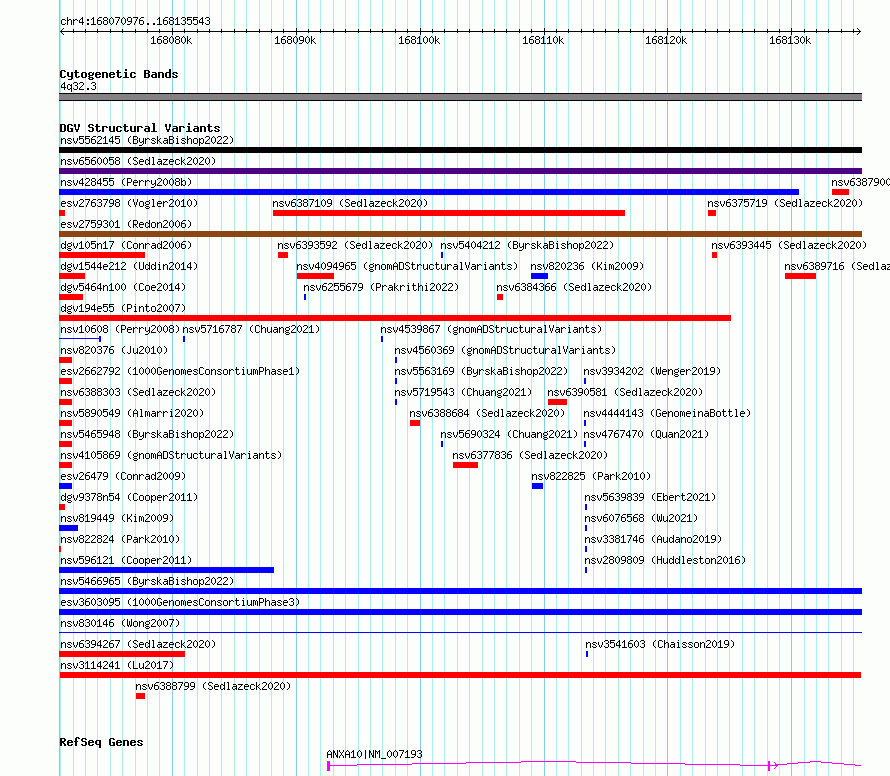Select dgv9378n54 (Cooper2011) label
Screen dimensions: 890x776
click(x=129, y=497)
